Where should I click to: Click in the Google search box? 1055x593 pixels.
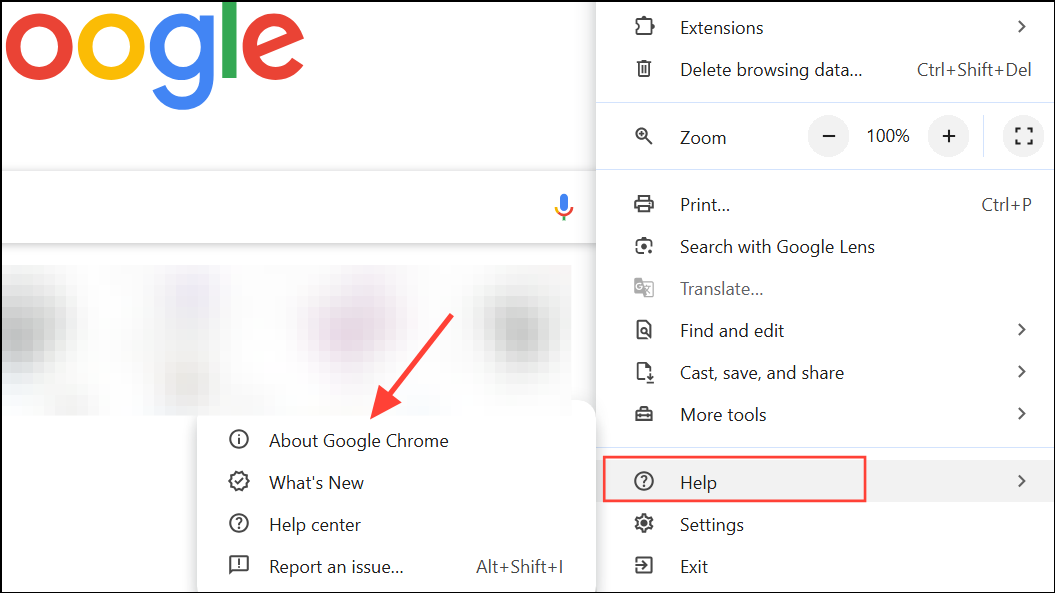pyautogui.click(x=270, y=207)
